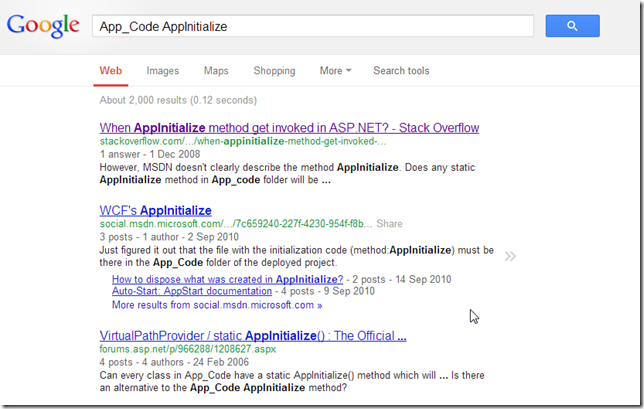The width and height of the screenshot is (644, 409).
Task: Open Search tools options
Action: point(401,71)
